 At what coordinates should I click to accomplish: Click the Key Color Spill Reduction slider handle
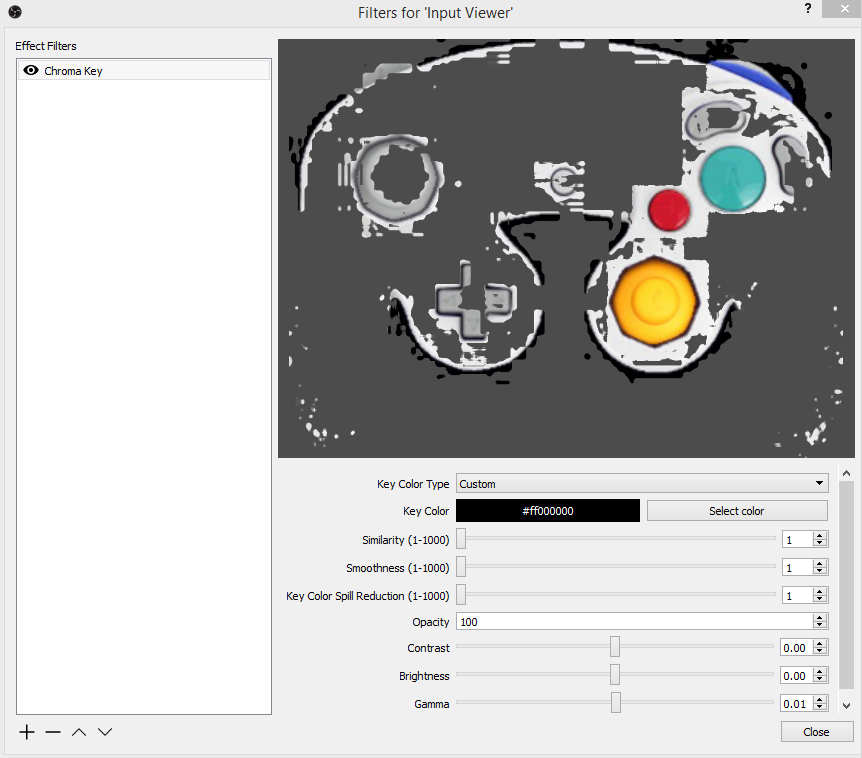(461, 595)
